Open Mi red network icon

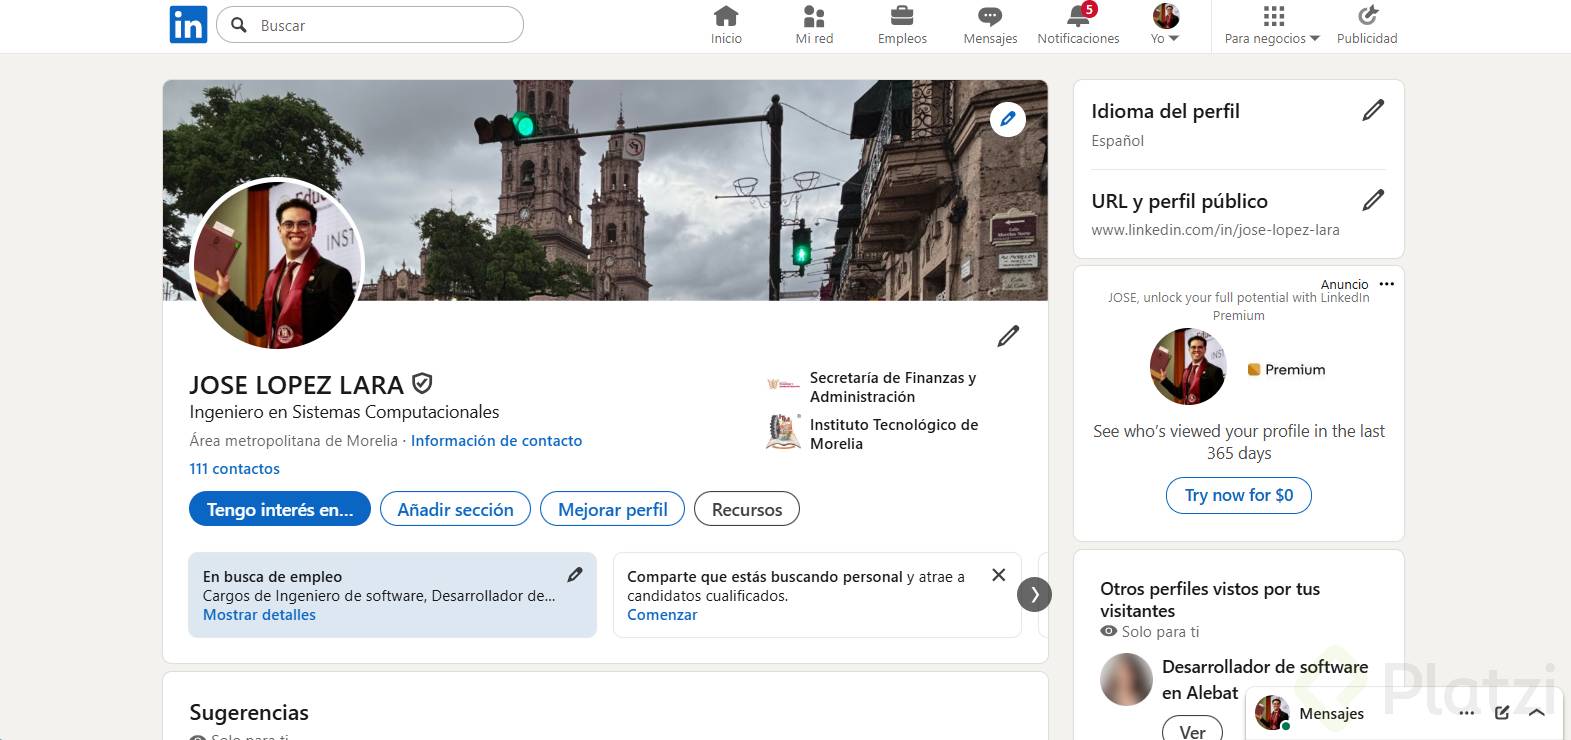pos(814,16)
